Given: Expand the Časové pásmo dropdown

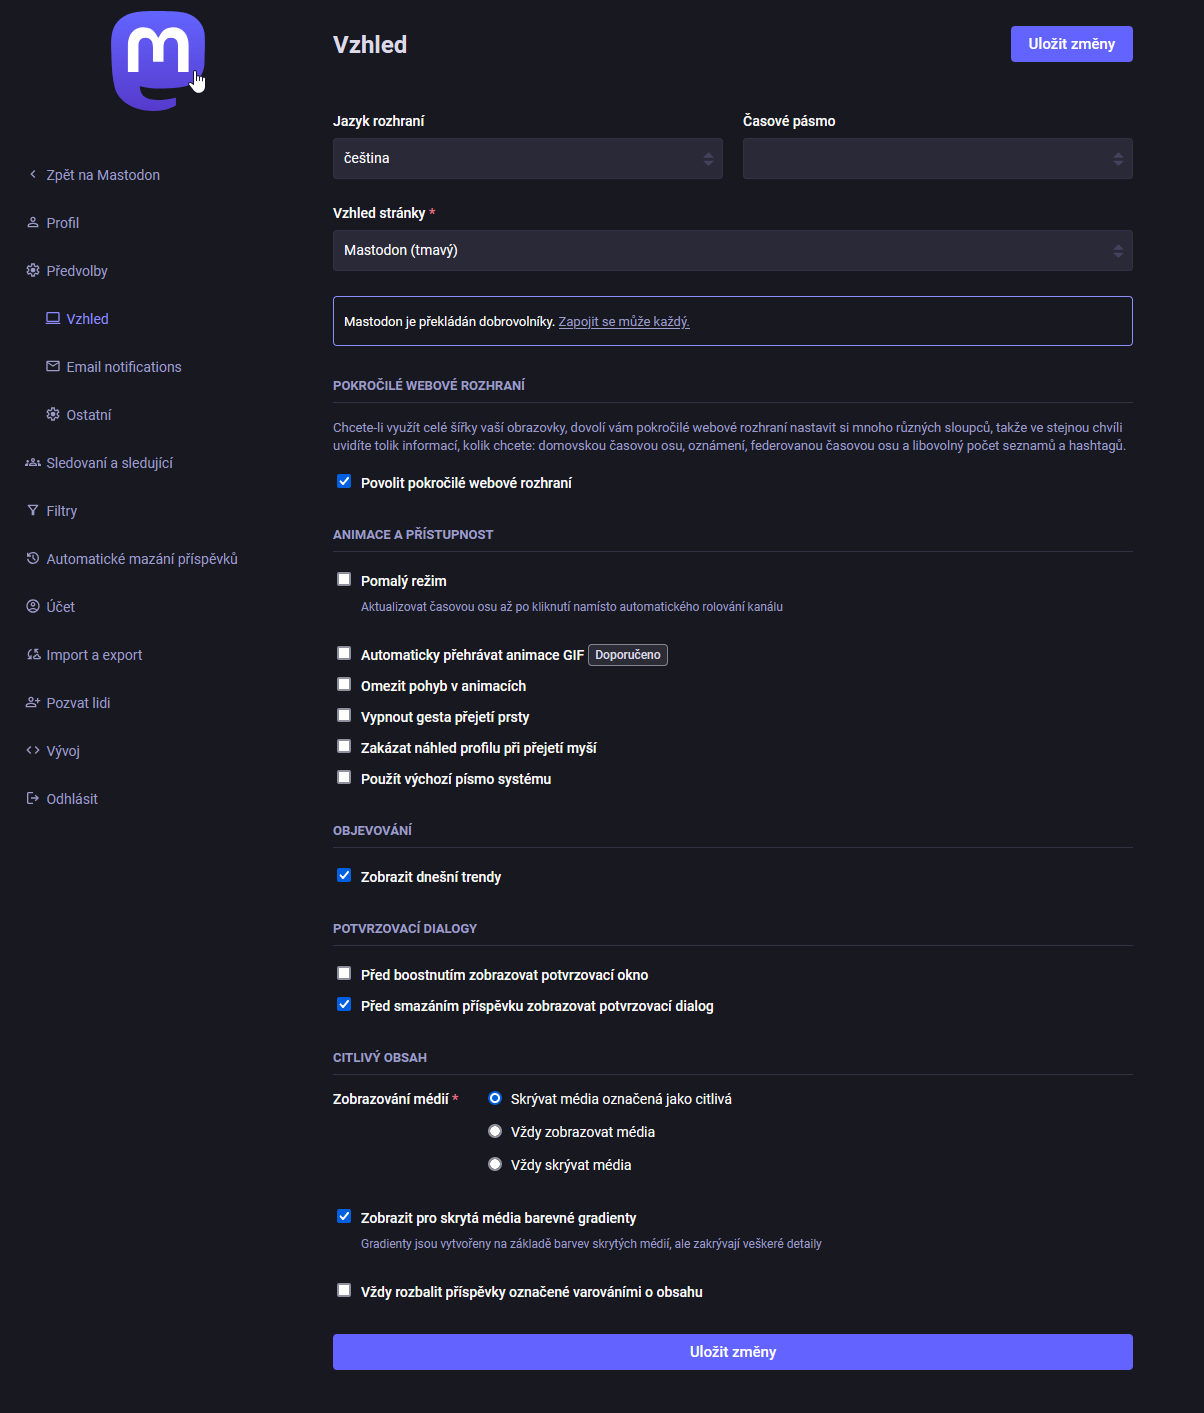Looking at the screenshot, I should pyautogui.click(x=937, y=159).
